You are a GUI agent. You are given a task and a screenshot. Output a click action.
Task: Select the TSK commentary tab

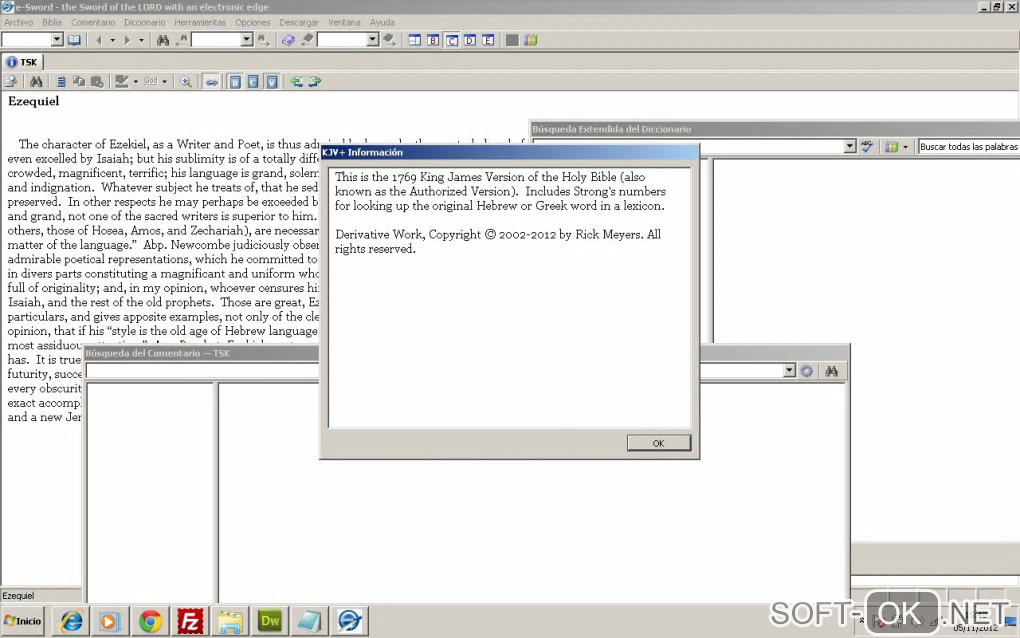click(23, 62)
